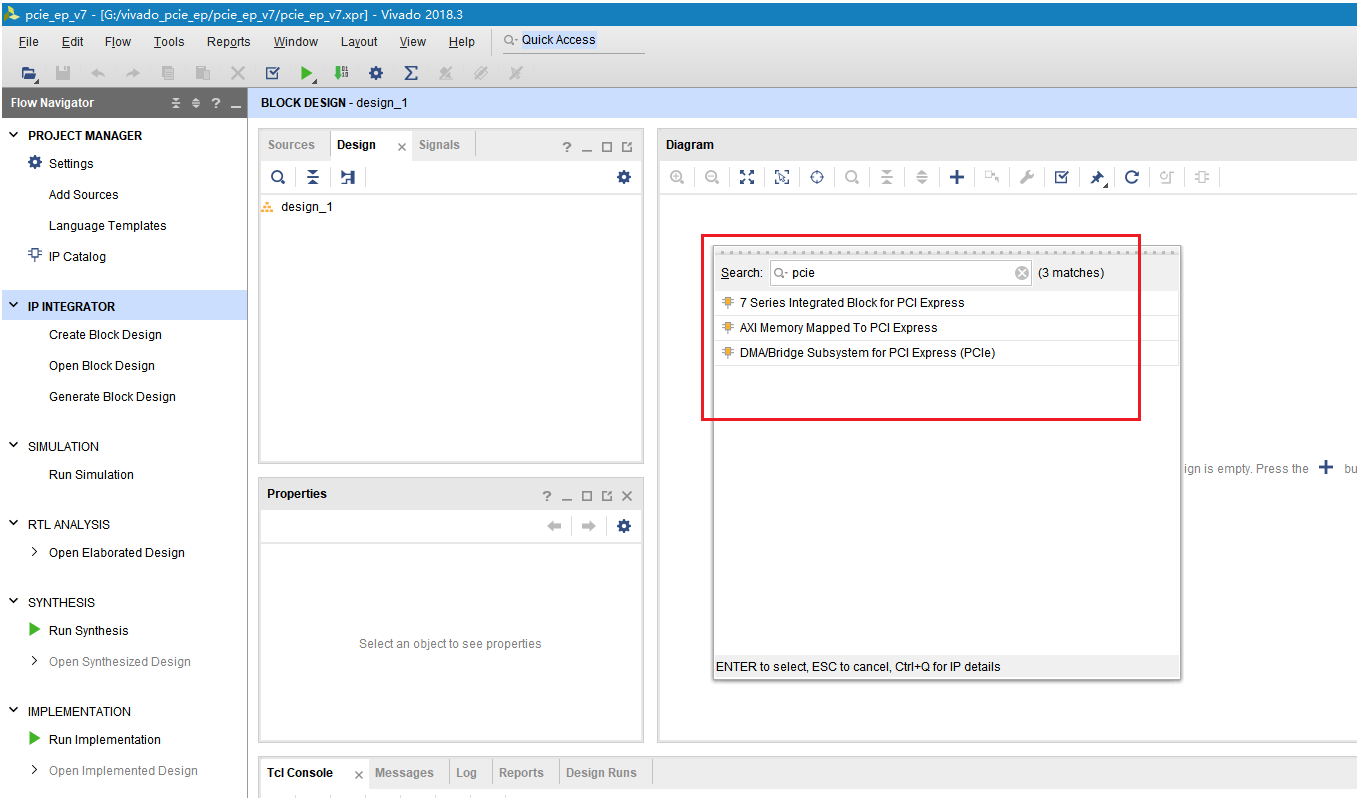The width and height of the screenshot is (1357, 798).
Task: Open the File menu
Action: coord(29,42)
